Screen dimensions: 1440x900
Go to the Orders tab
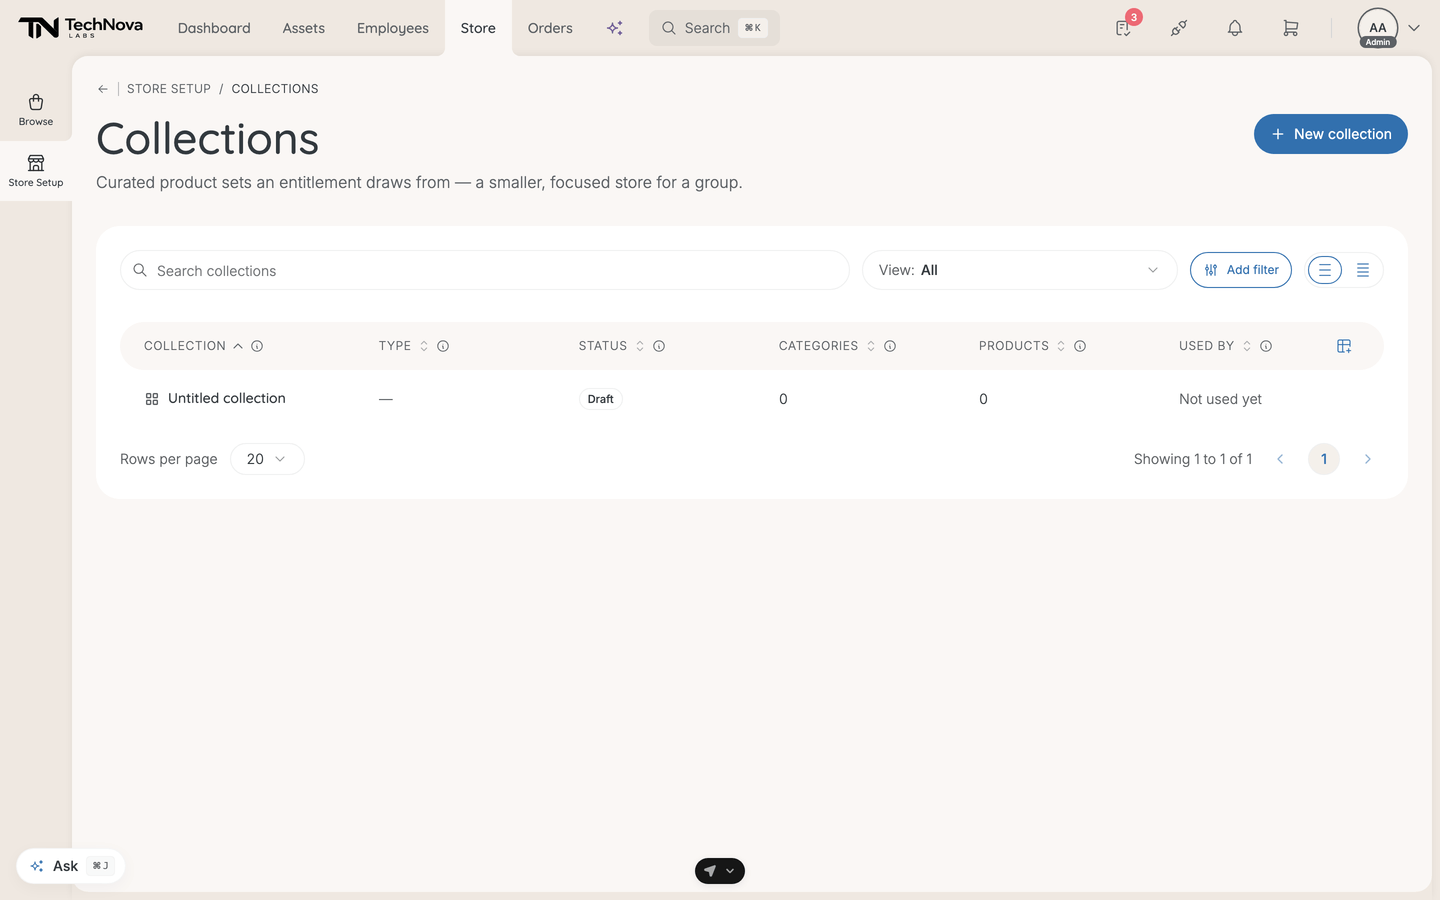coord(550,28)
